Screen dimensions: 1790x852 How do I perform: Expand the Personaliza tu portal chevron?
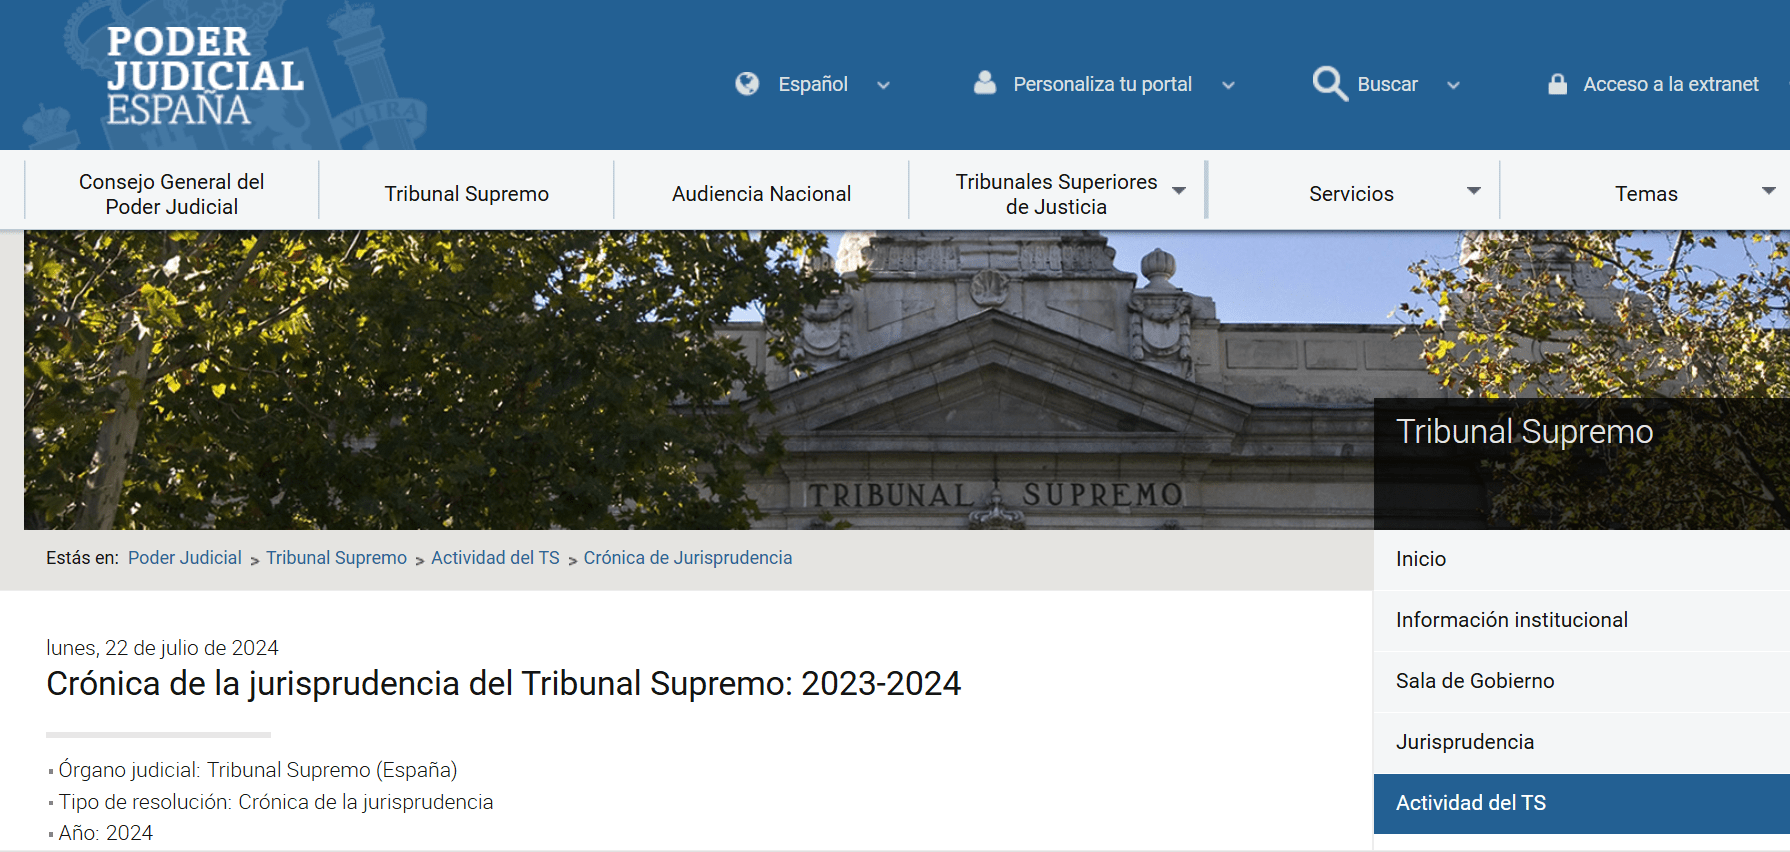pyautogui.click(x=1228, y=85)
